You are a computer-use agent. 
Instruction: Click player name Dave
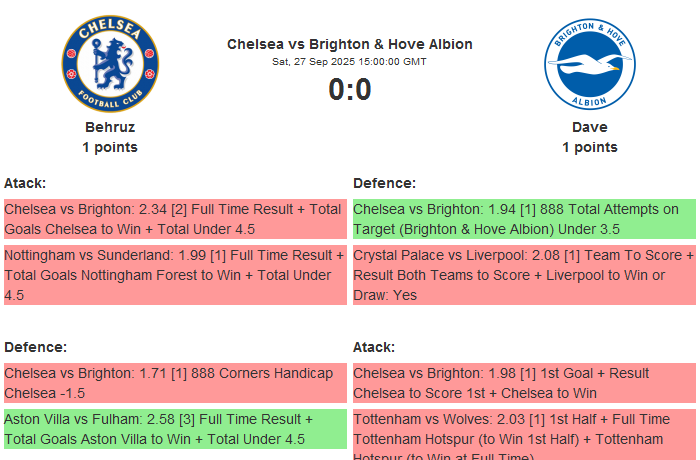(x=589, y=127)
